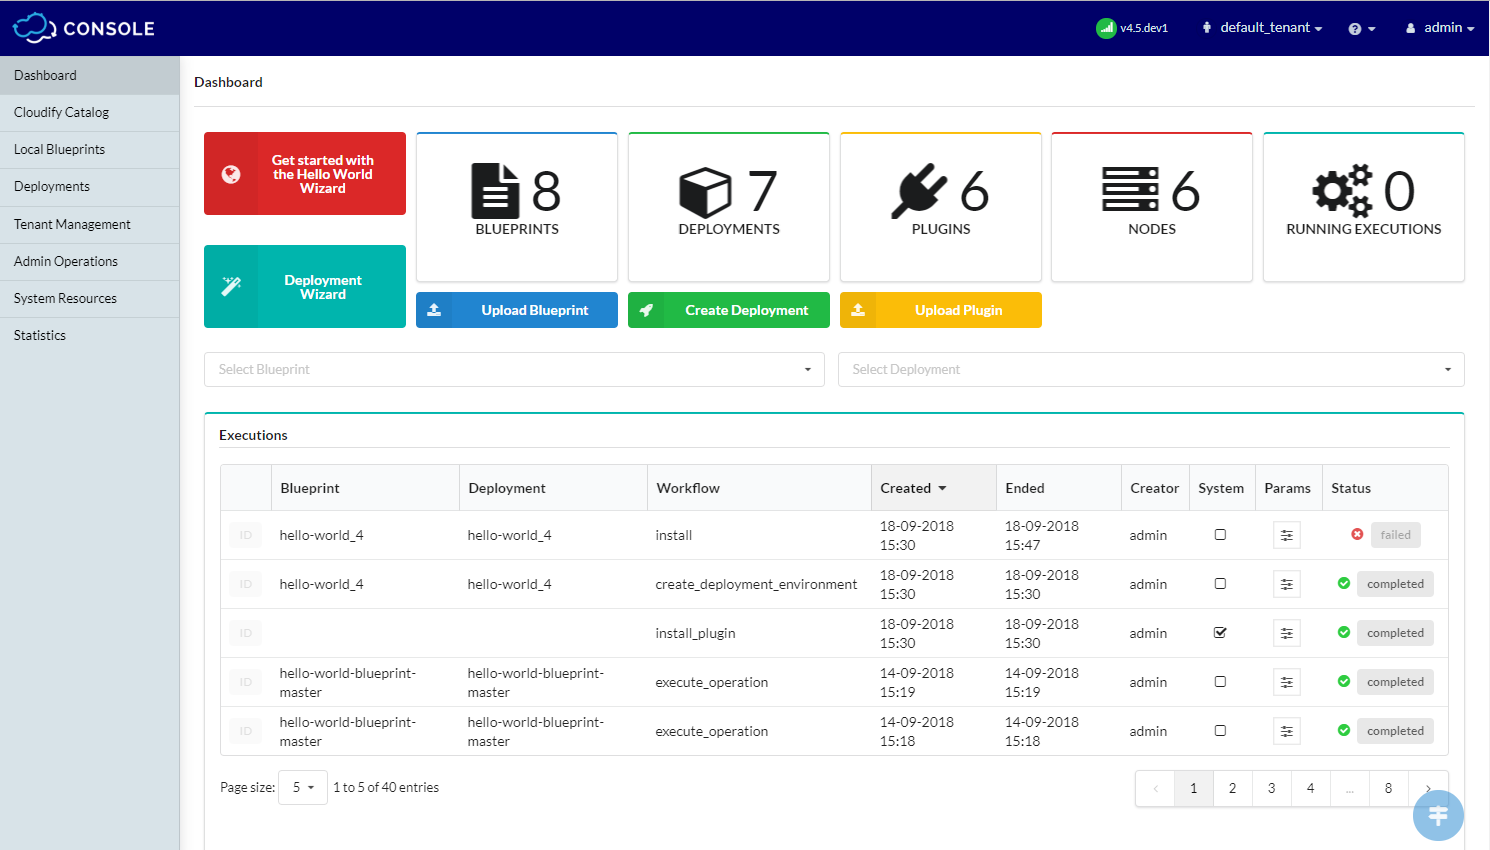Click the Running Executions gears icon
This screenshot has width=1490, height=850.
point(1342,190)
